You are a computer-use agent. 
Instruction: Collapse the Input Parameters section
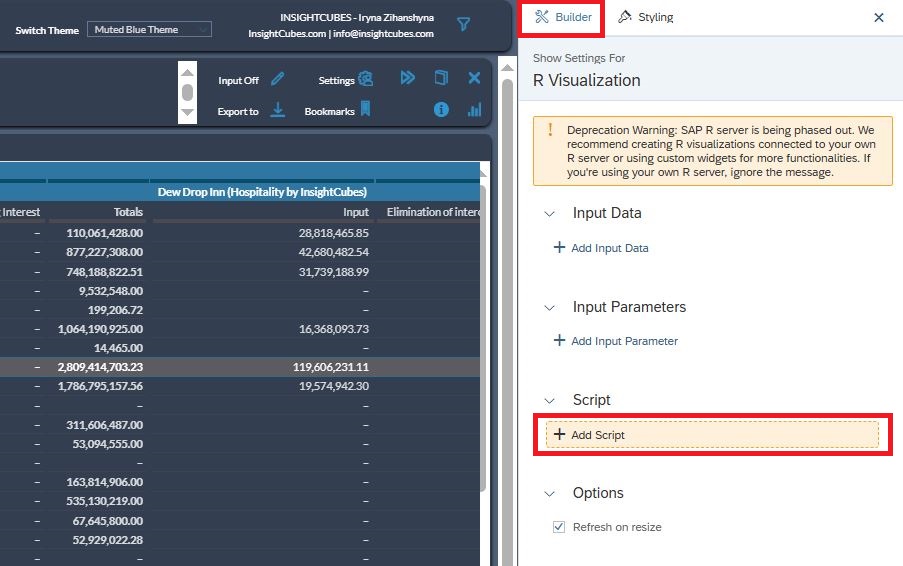tap(549, 307)
